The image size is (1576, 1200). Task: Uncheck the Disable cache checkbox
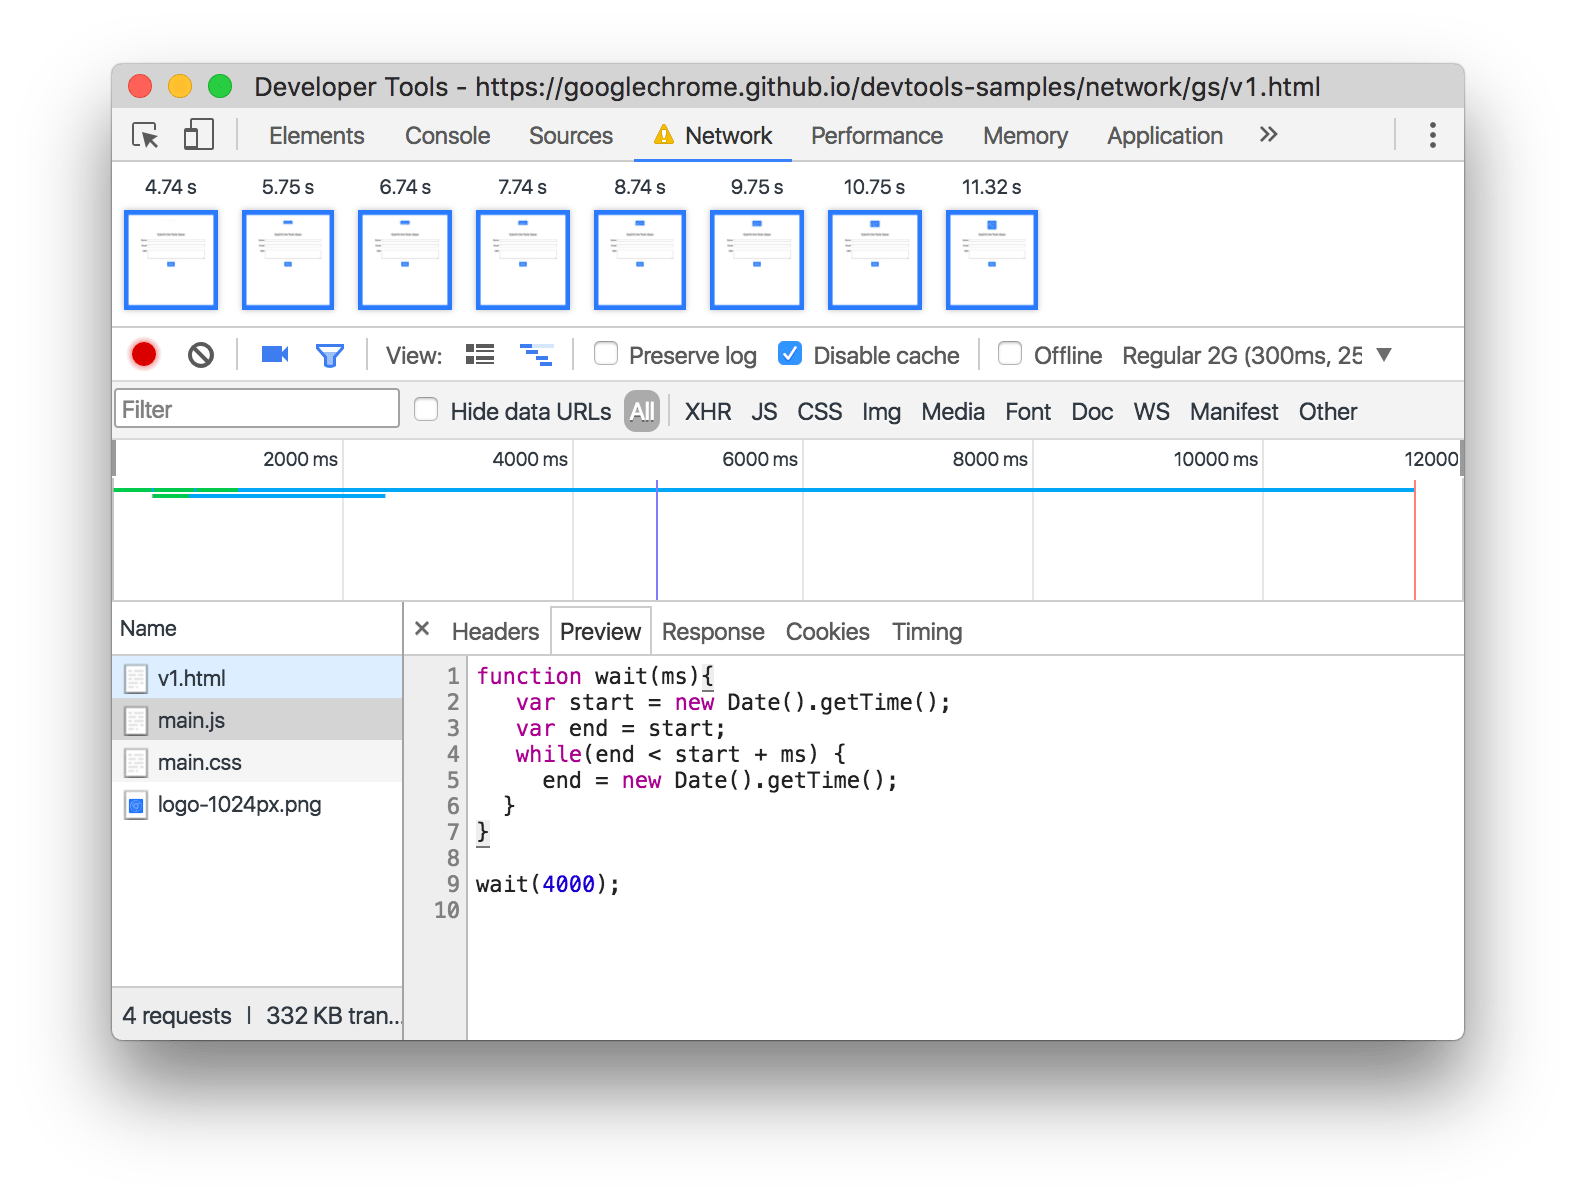coord(790,354)
